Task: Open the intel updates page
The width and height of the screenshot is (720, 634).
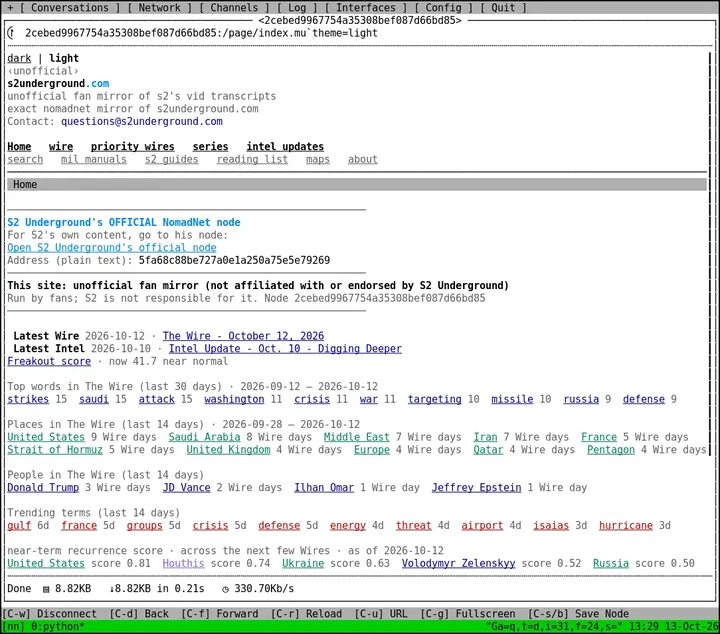Action: pos(285,147)
